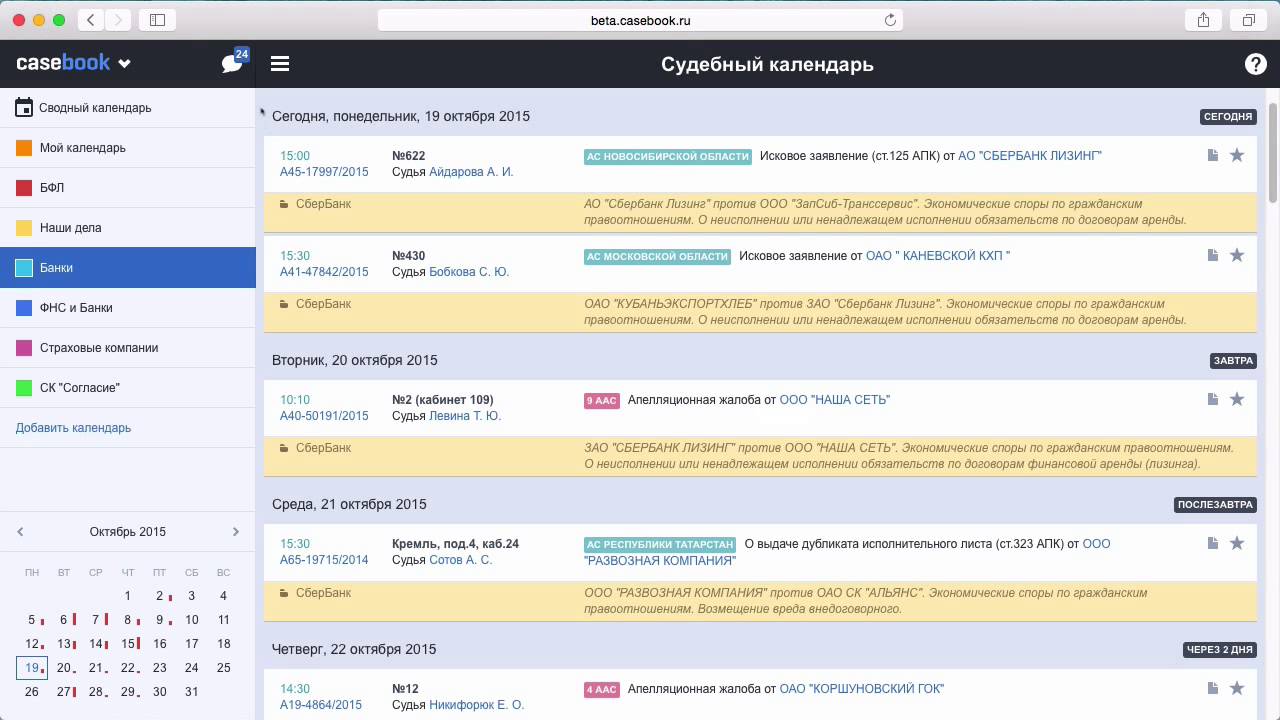
Task: Click the orange Мой календарь color square
Action: 24,148
